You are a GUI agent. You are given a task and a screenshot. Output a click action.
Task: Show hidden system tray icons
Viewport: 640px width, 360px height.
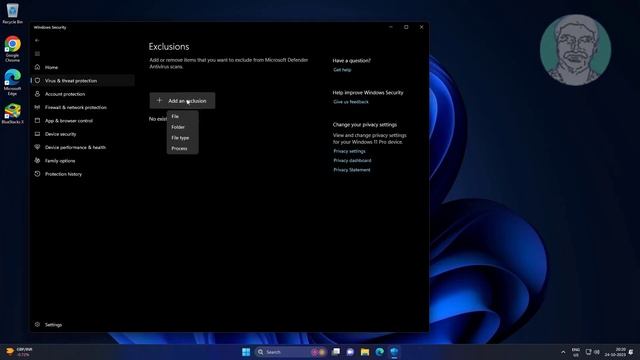tap(563, 352)
